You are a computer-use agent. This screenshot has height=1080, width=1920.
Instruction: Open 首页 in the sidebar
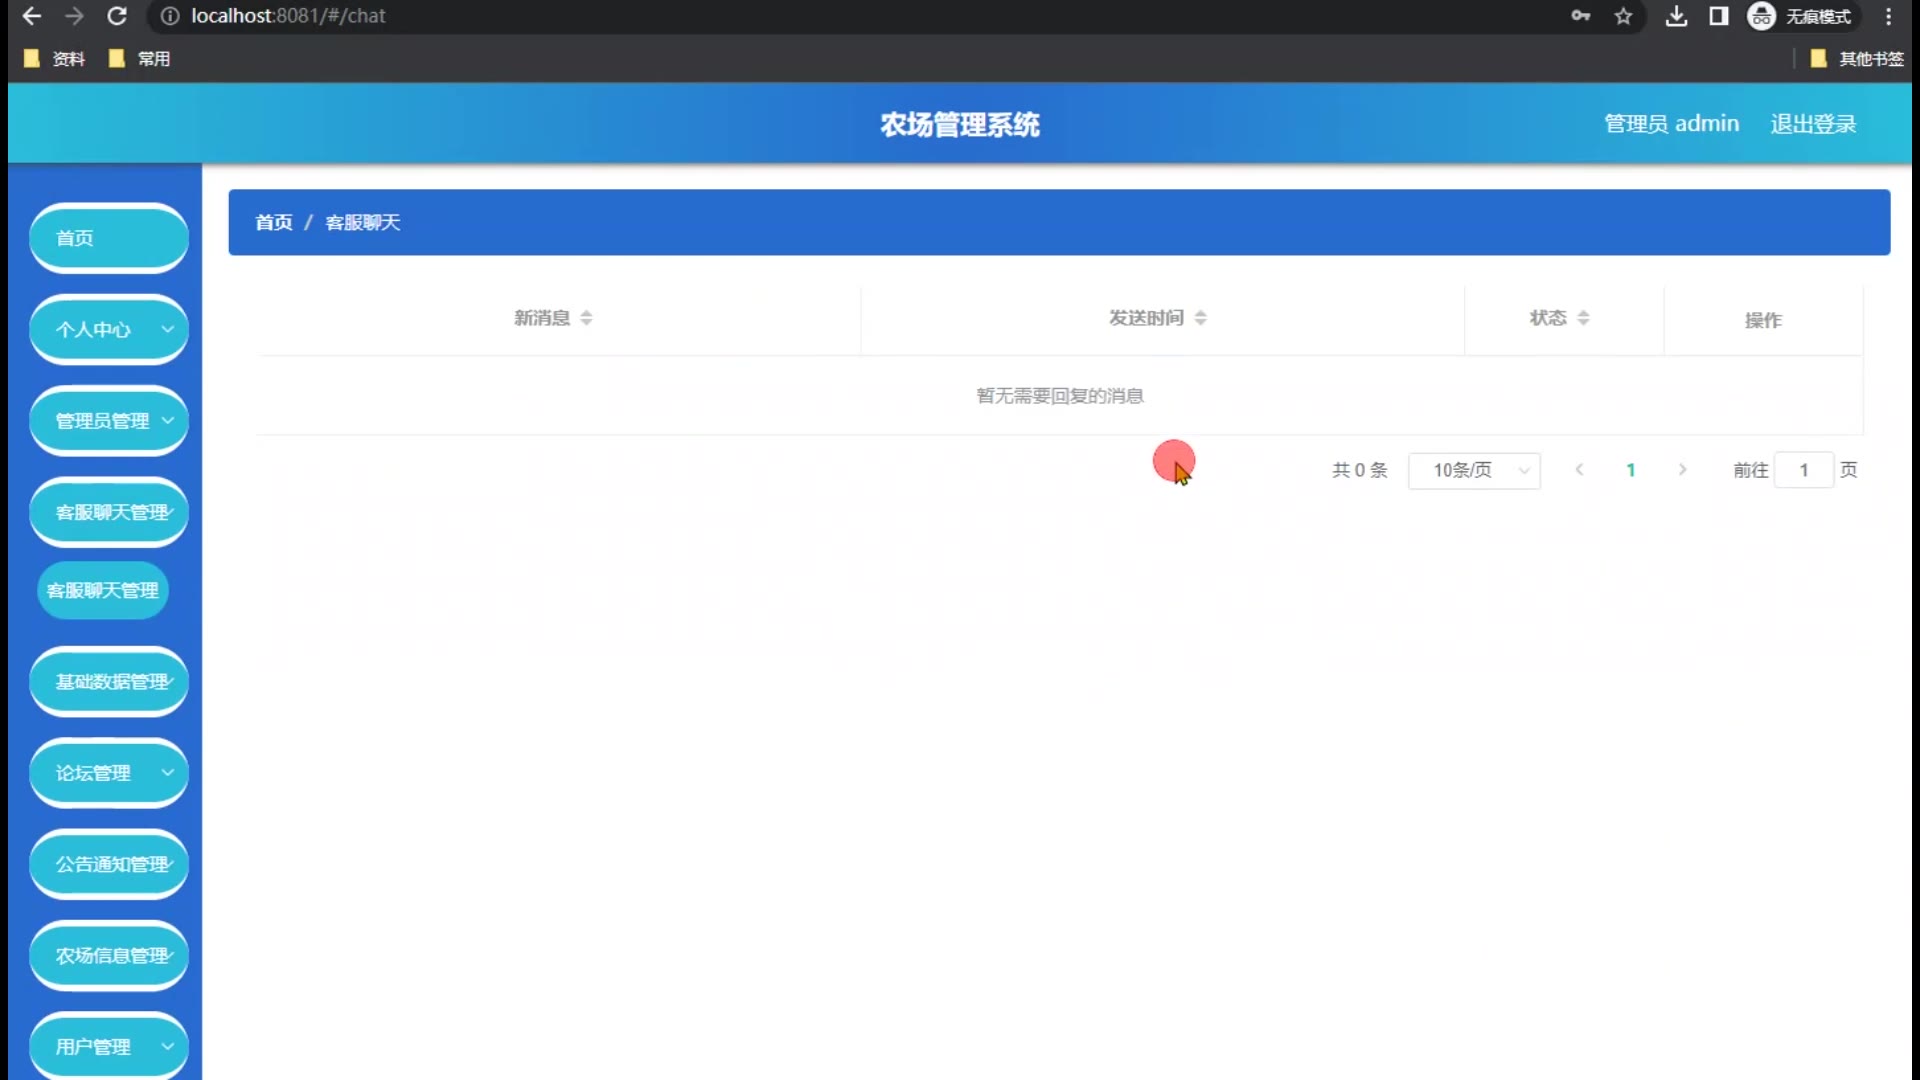[x=109, y=238]
